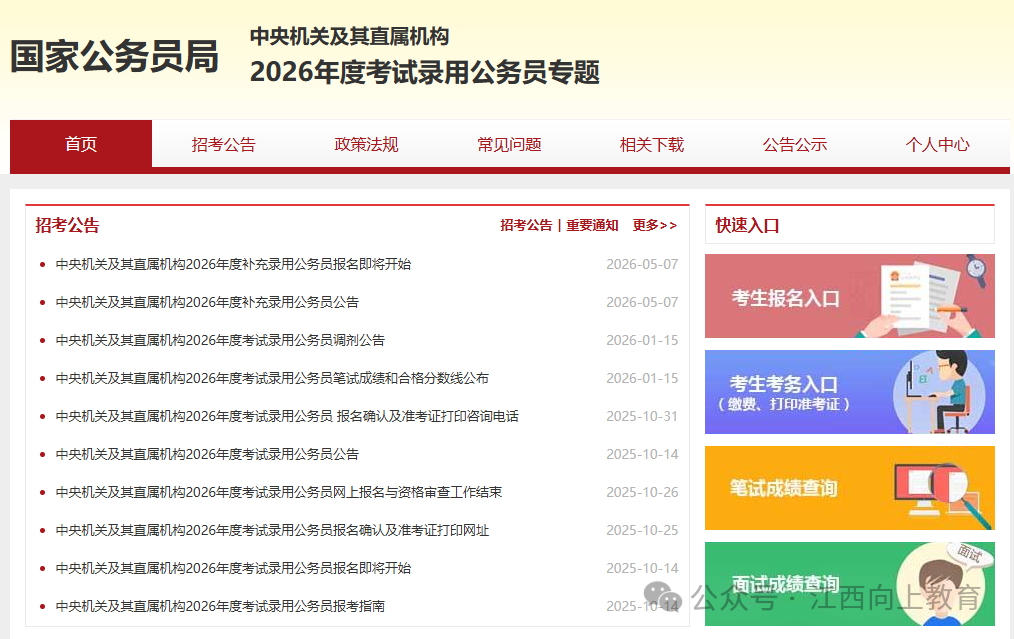This screenshot has height=639, width=1014.
Task: Switch to the 招考公告 navigation tab
Action: click(224, 144)
